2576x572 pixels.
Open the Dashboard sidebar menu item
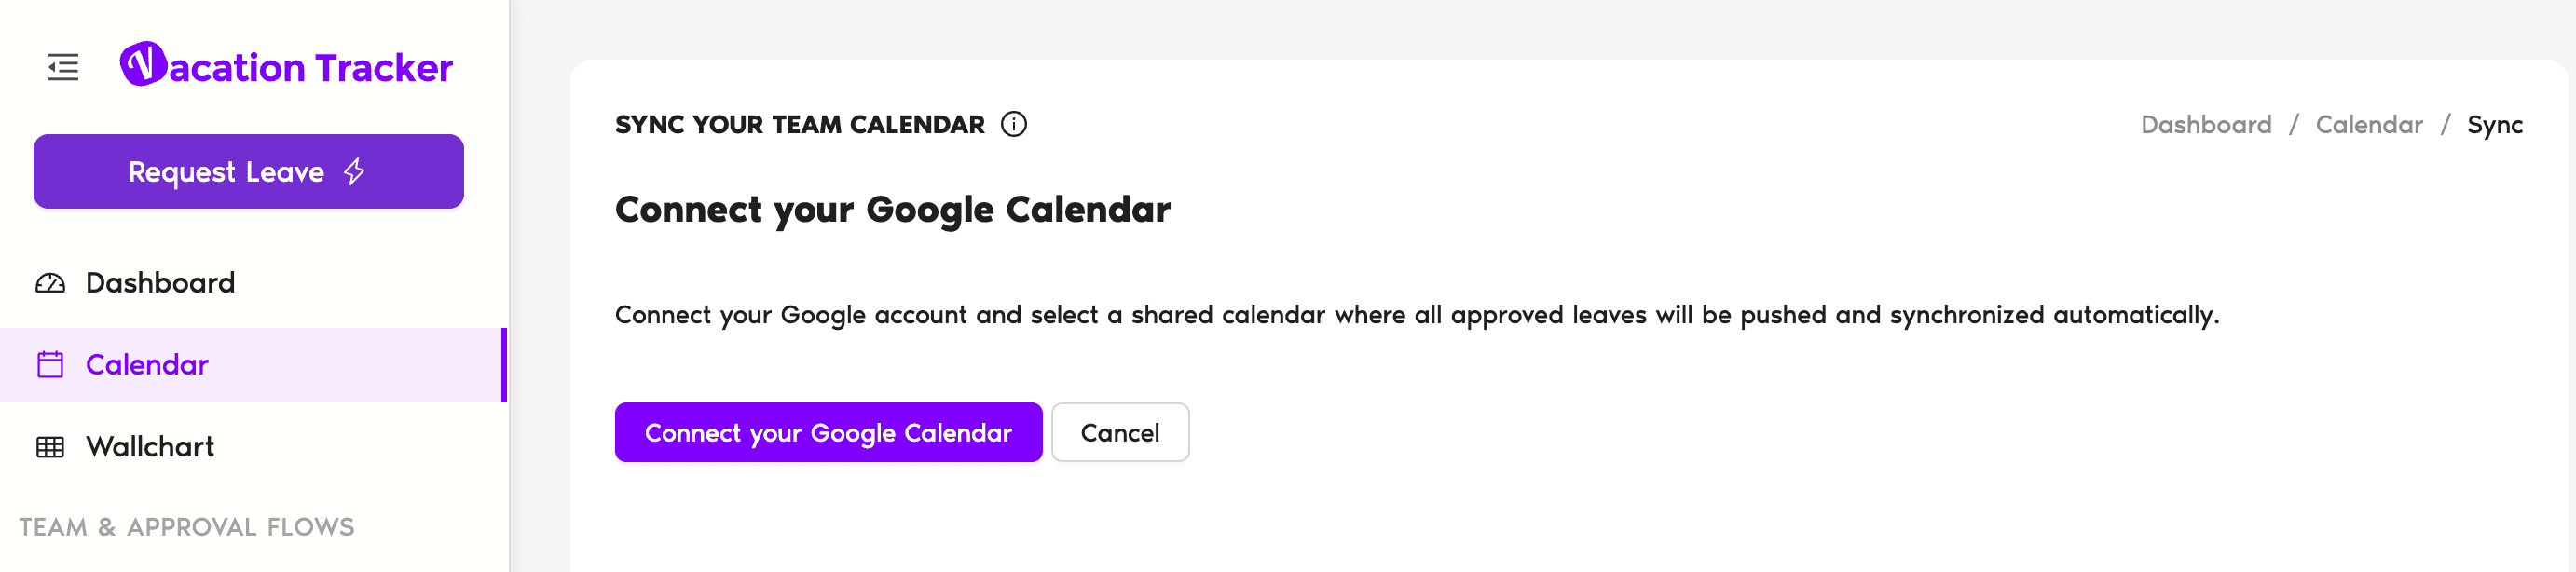coord(160,283)
